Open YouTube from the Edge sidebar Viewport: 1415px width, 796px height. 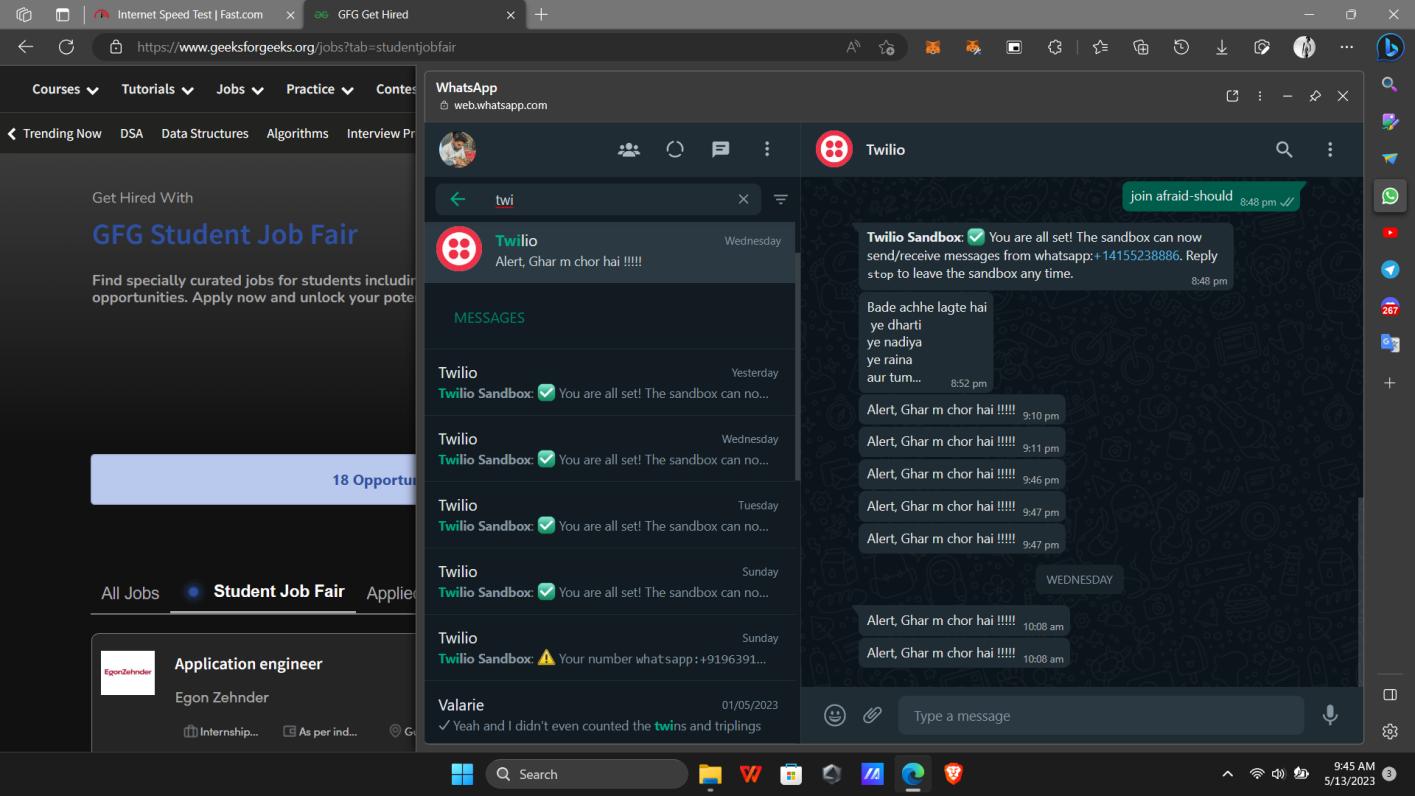pos(1390,233)
